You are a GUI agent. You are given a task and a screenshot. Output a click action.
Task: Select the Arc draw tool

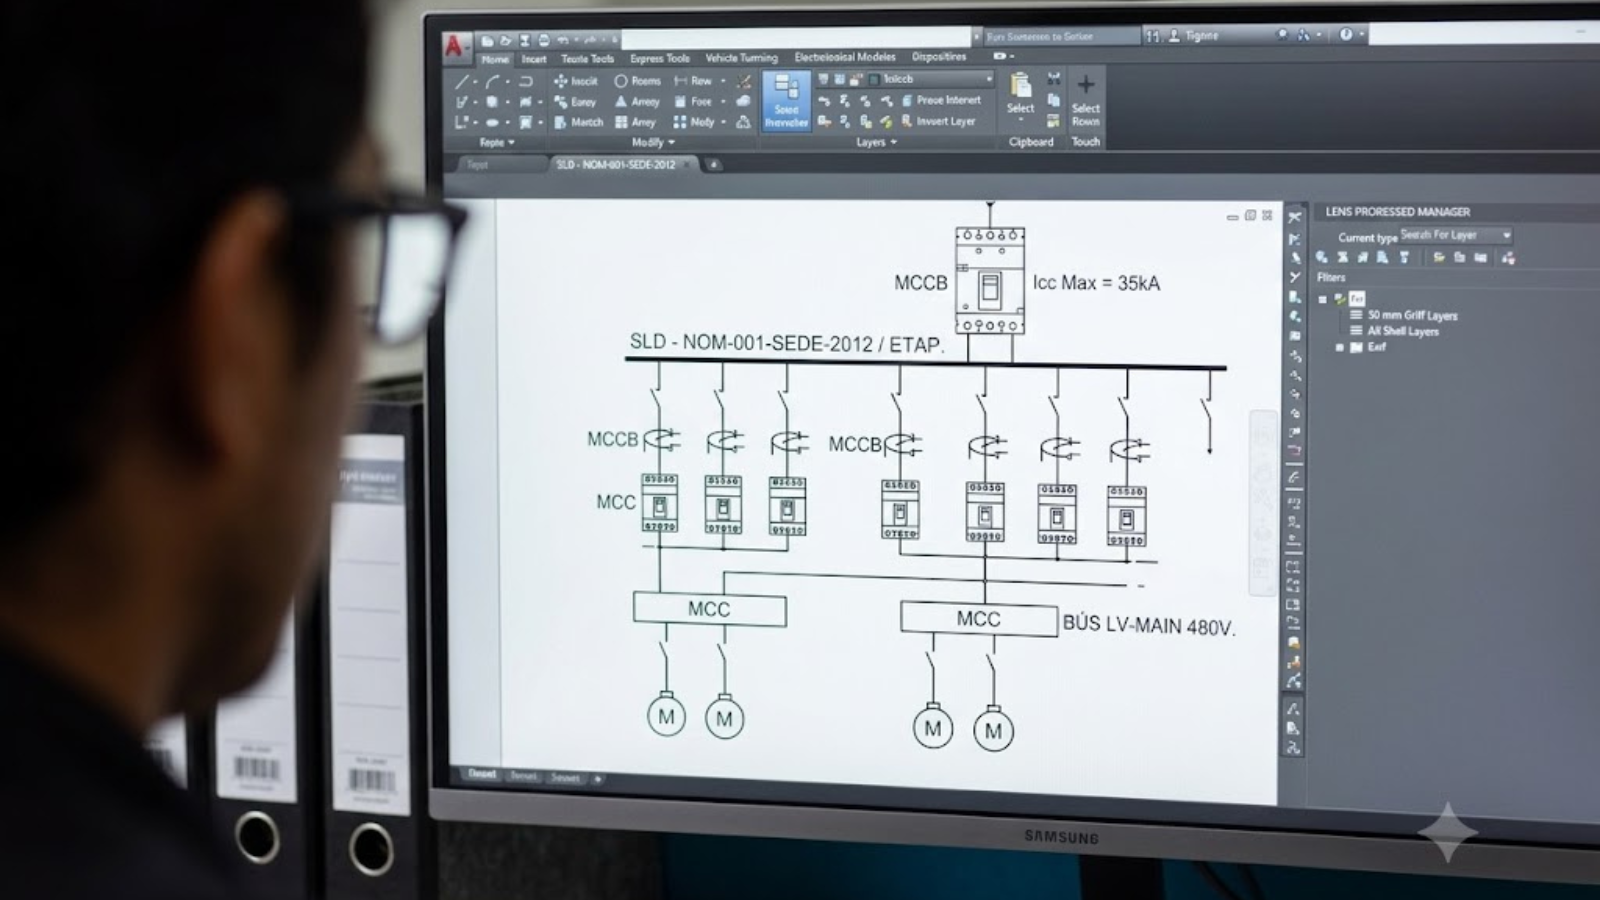[x=492, y=81]
